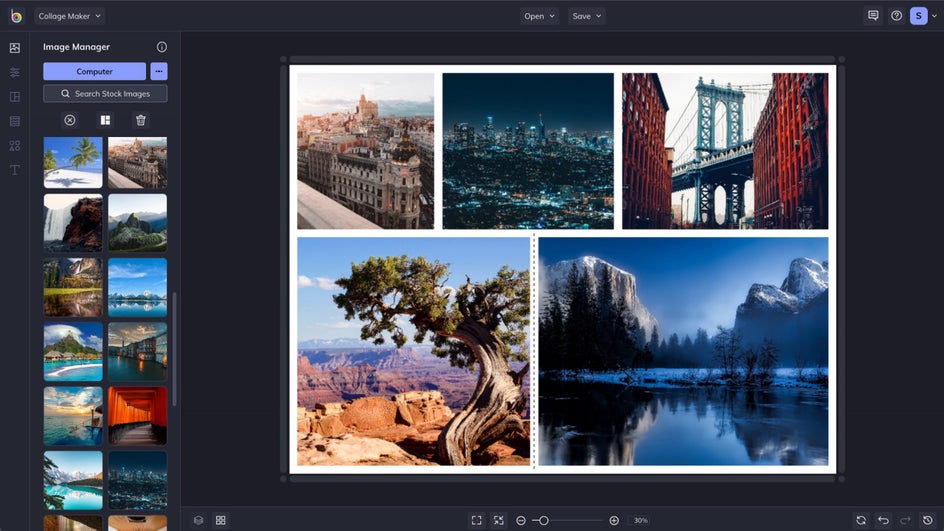The width and height of the screenshot is (944, 531).
Task: Select the waterfall red rock thumbnail
Action: 73,222
